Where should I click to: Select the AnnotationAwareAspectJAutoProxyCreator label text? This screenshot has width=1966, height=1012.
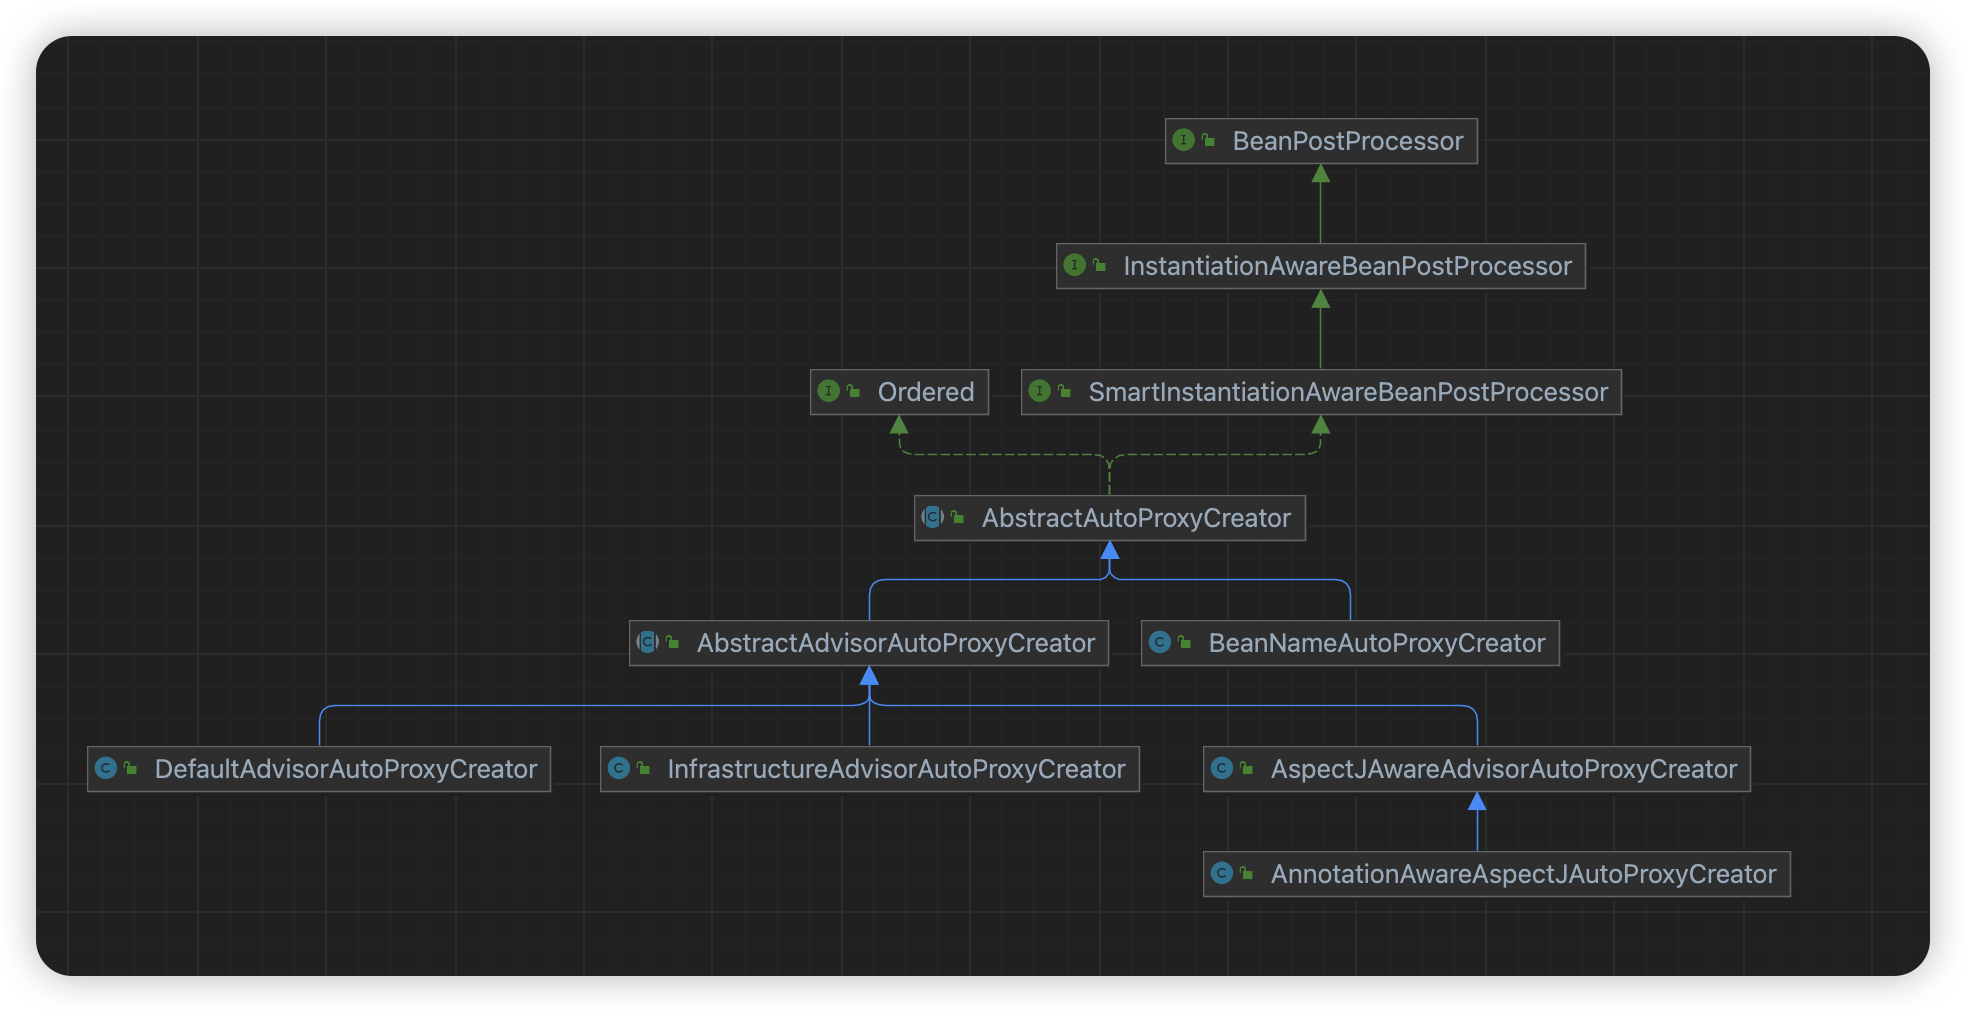1524,874
